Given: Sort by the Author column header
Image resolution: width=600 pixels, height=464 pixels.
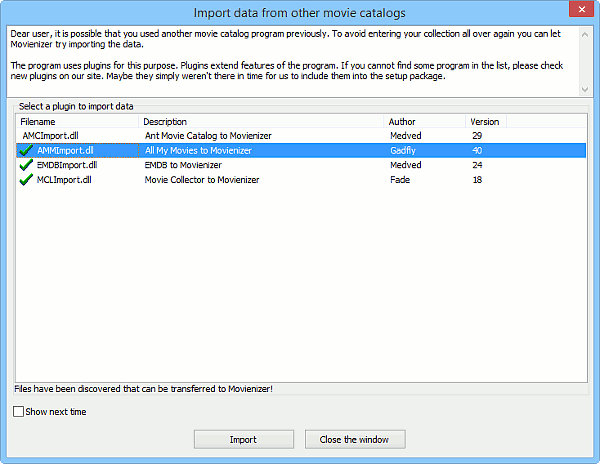Looking at the screenshot, I should (424, 122).
